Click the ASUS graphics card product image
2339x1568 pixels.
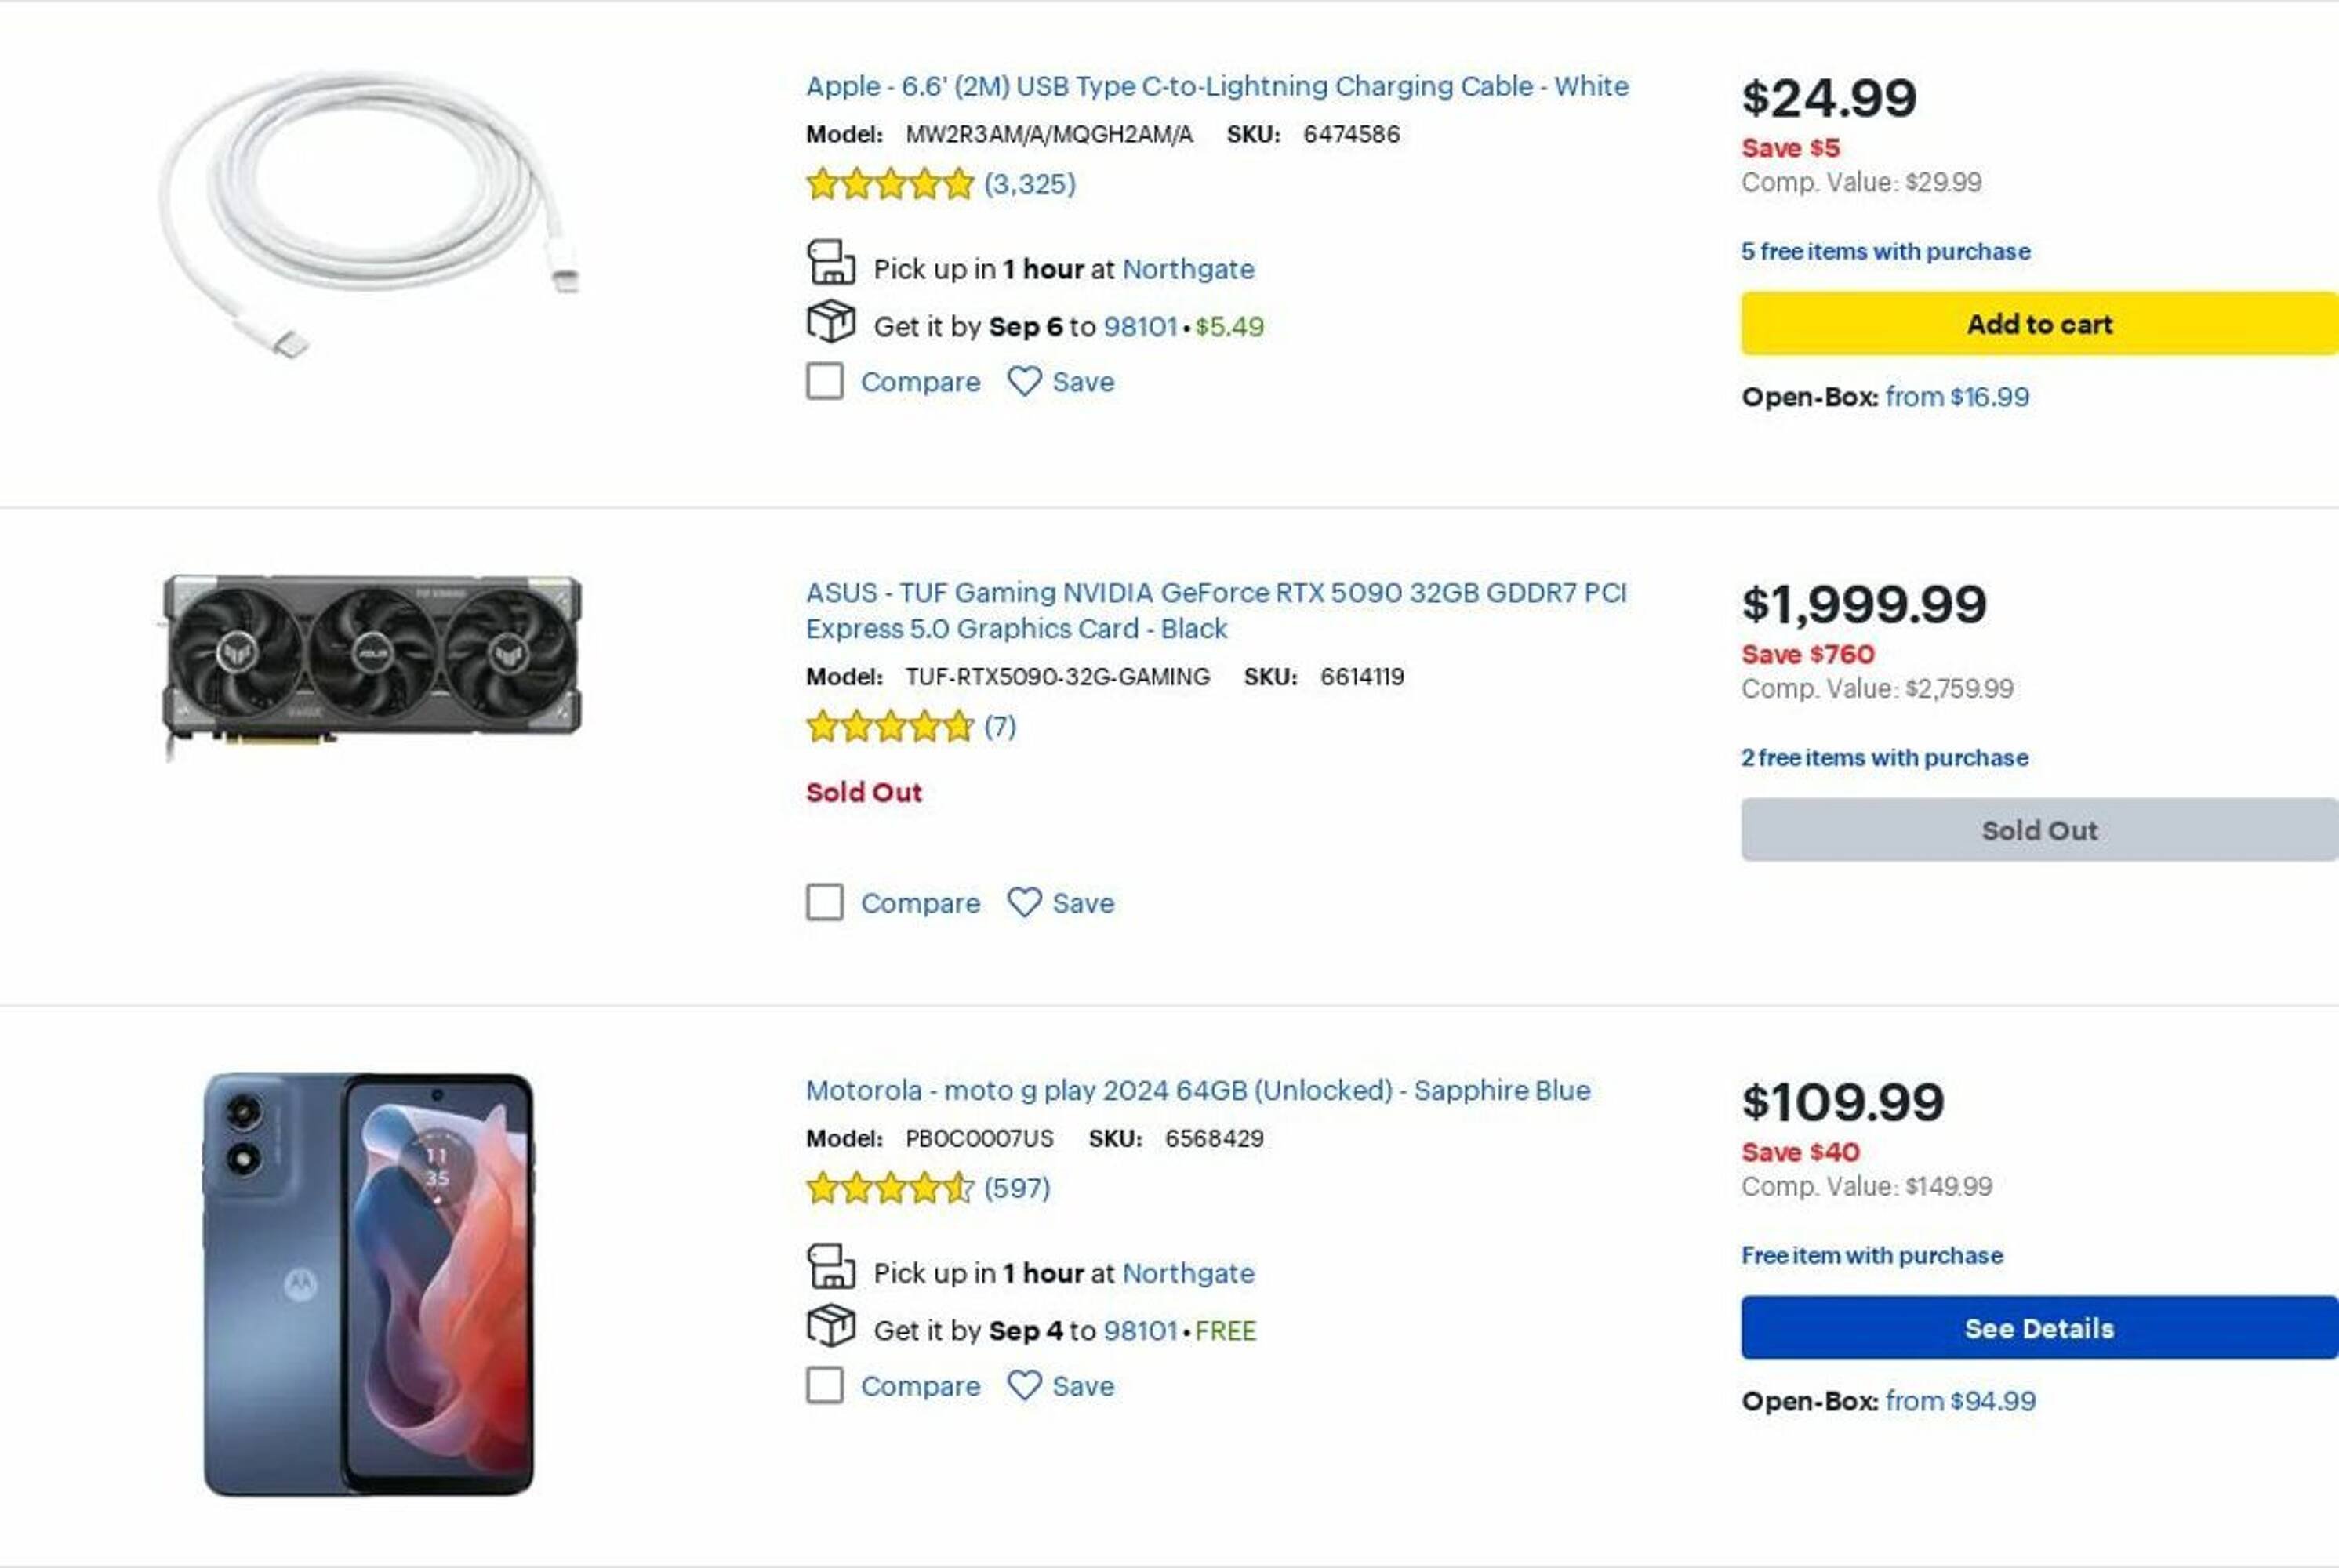pyautogui.click(x=372, y=660)
